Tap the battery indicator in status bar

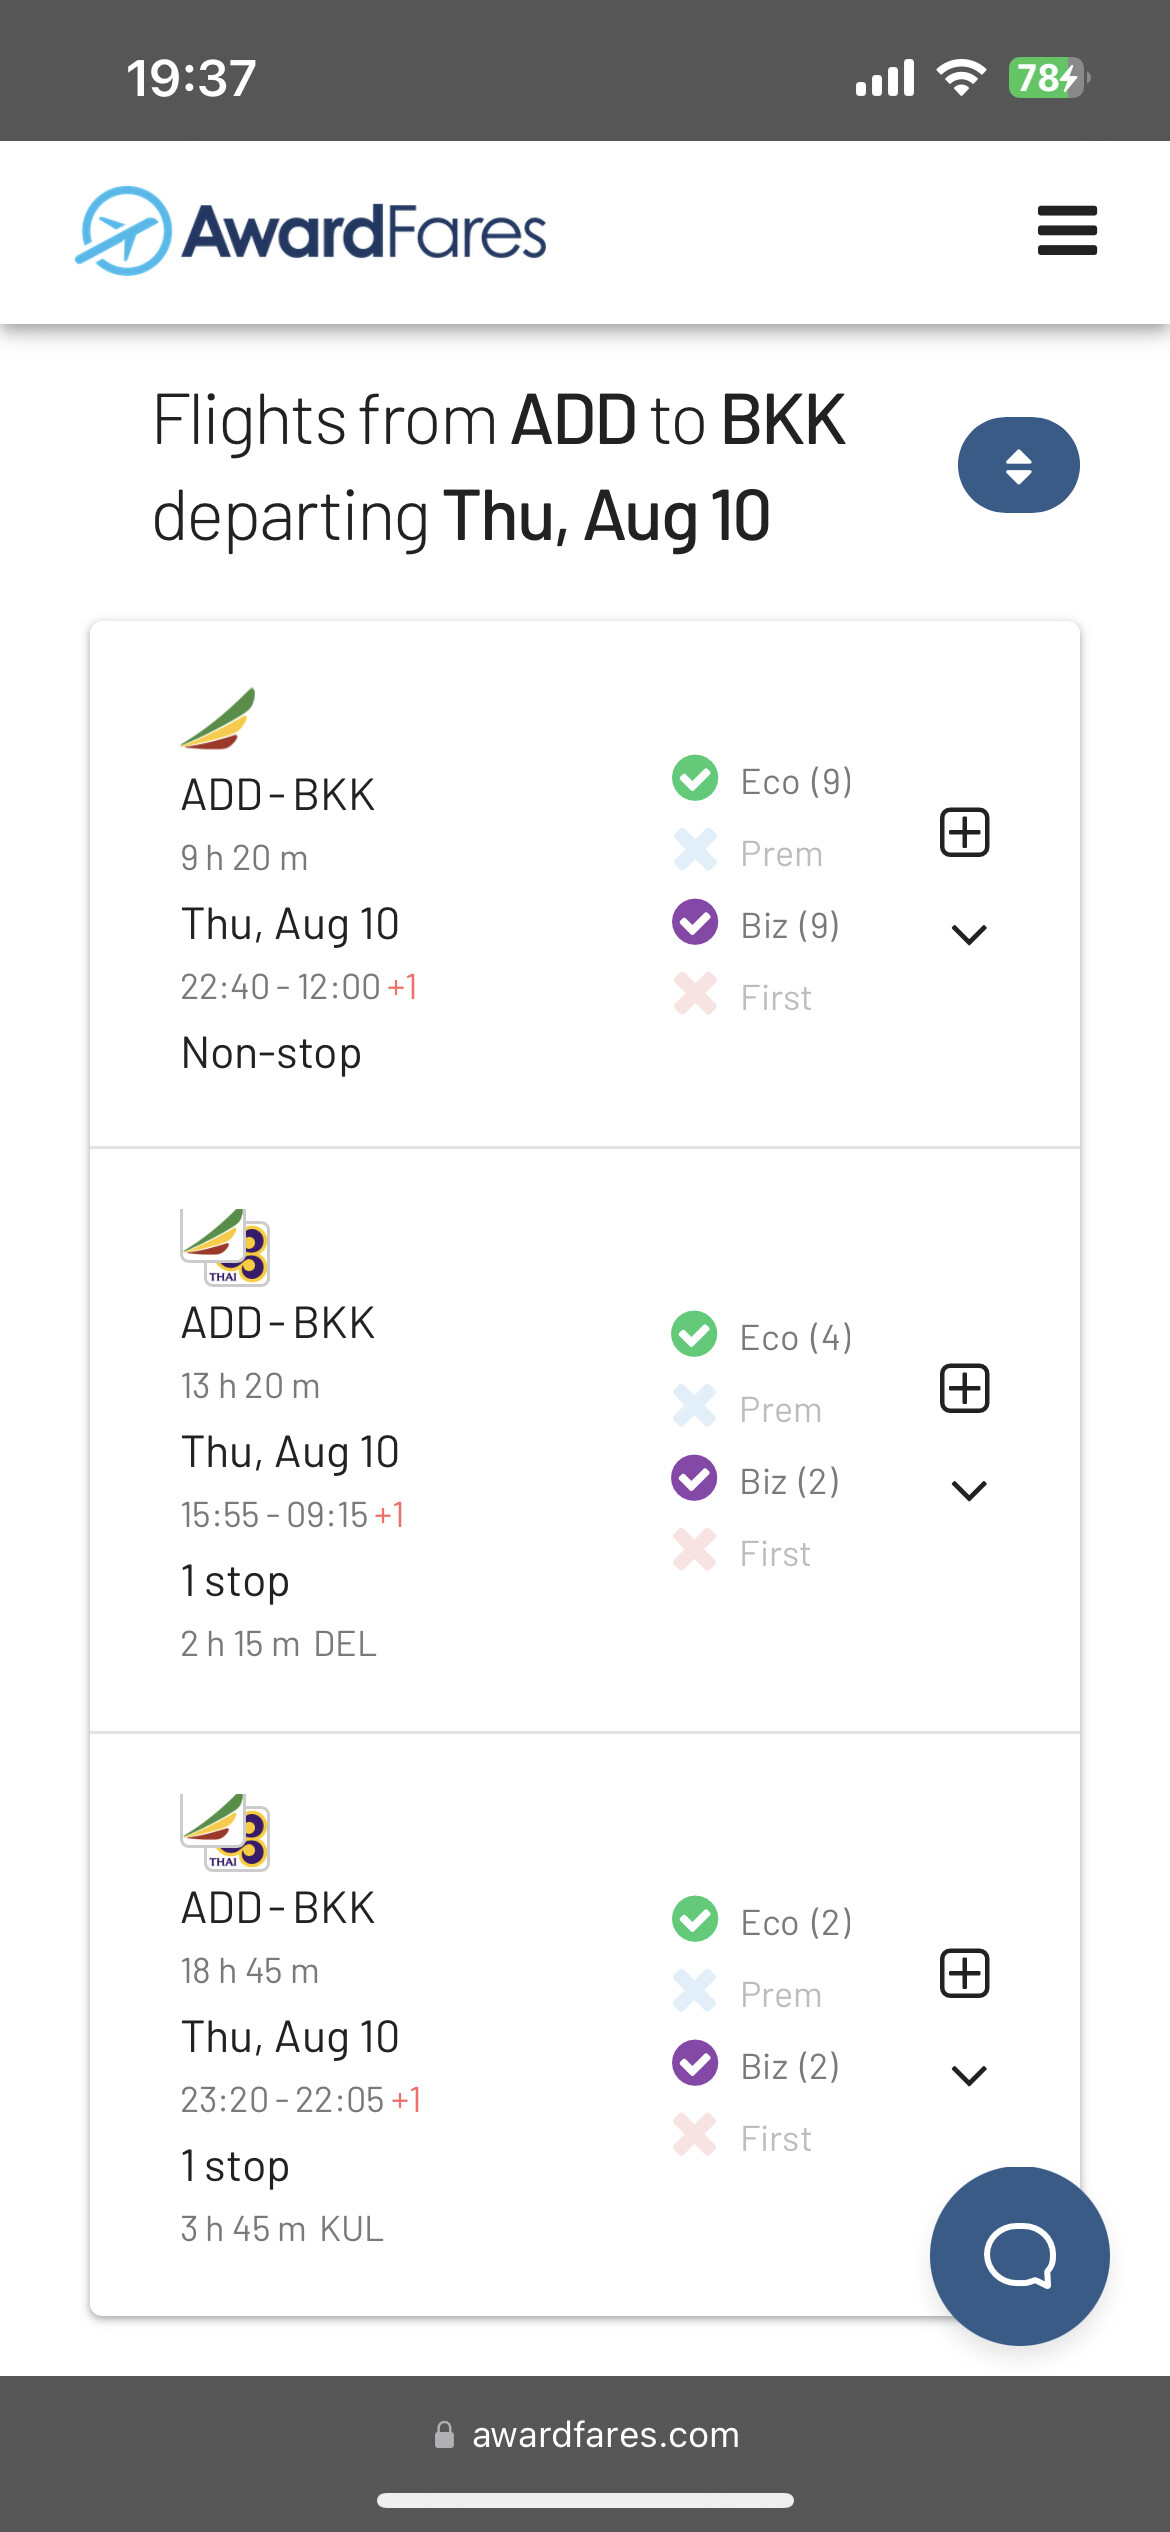(x=1047, y=78)
